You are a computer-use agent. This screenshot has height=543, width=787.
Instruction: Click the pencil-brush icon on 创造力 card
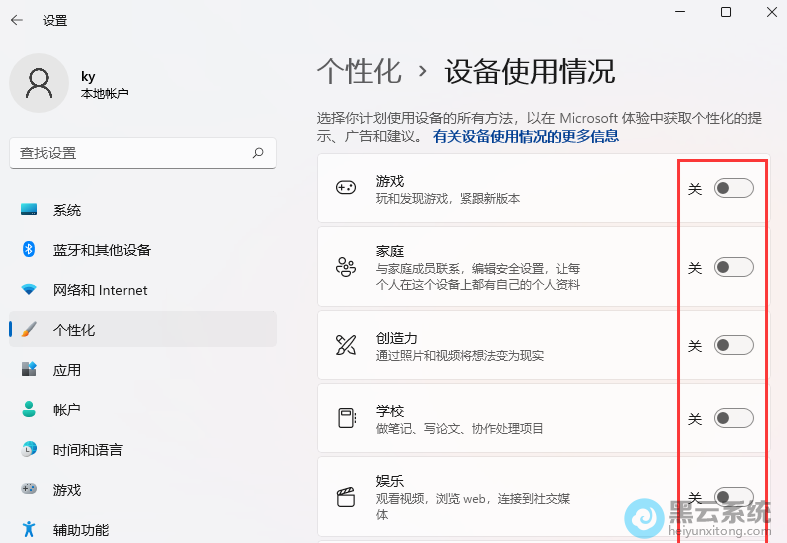coord(346,345)
